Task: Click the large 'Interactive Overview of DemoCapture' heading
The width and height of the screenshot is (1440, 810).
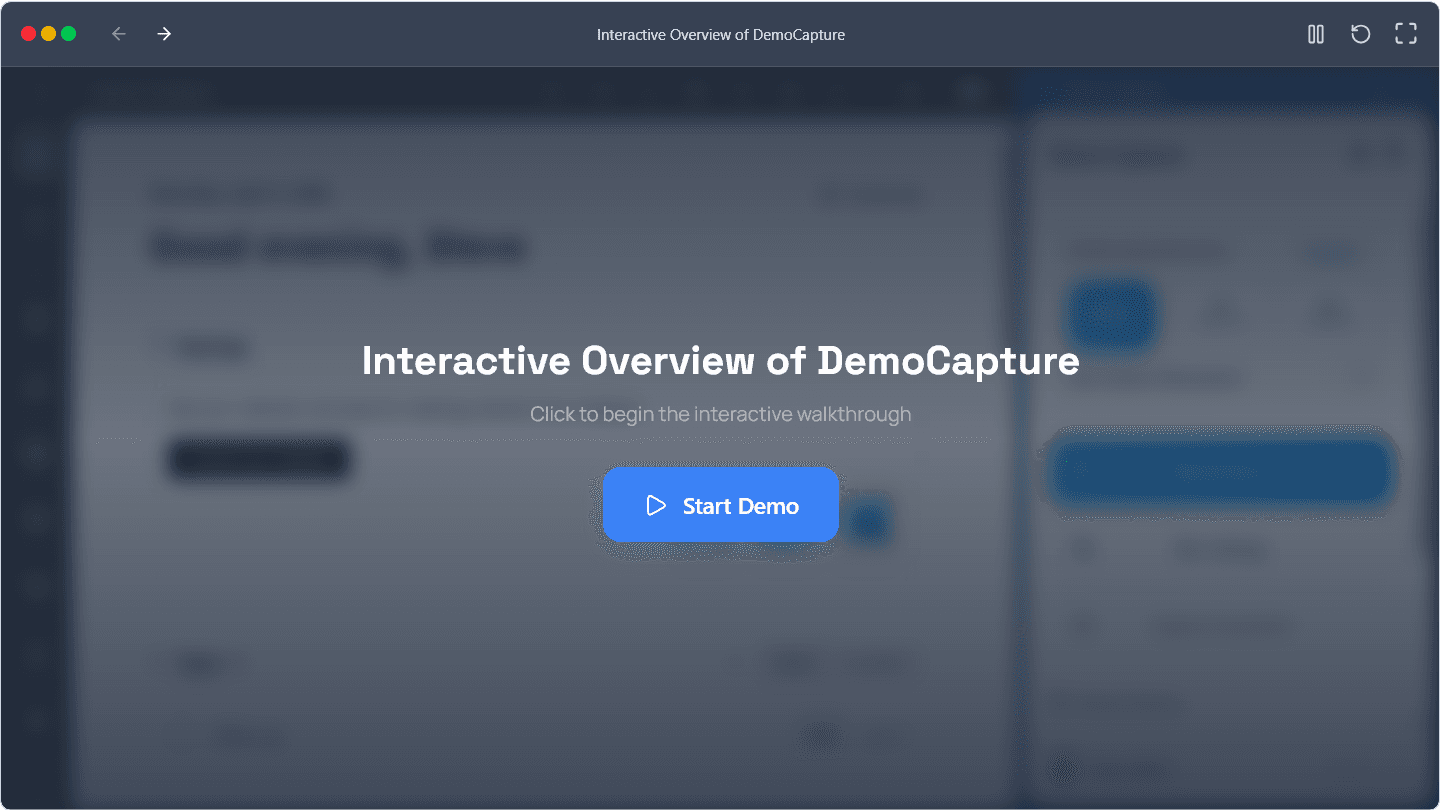Action: 720,361
